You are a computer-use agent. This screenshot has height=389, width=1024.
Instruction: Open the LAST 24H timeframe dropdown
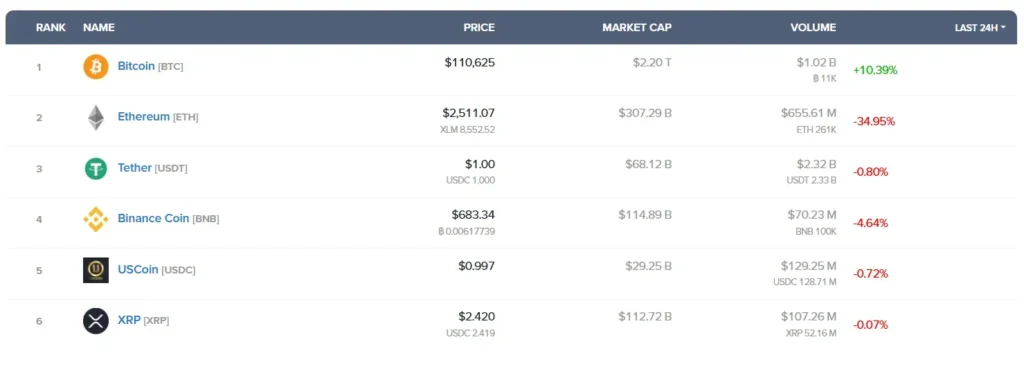point(980,27)
